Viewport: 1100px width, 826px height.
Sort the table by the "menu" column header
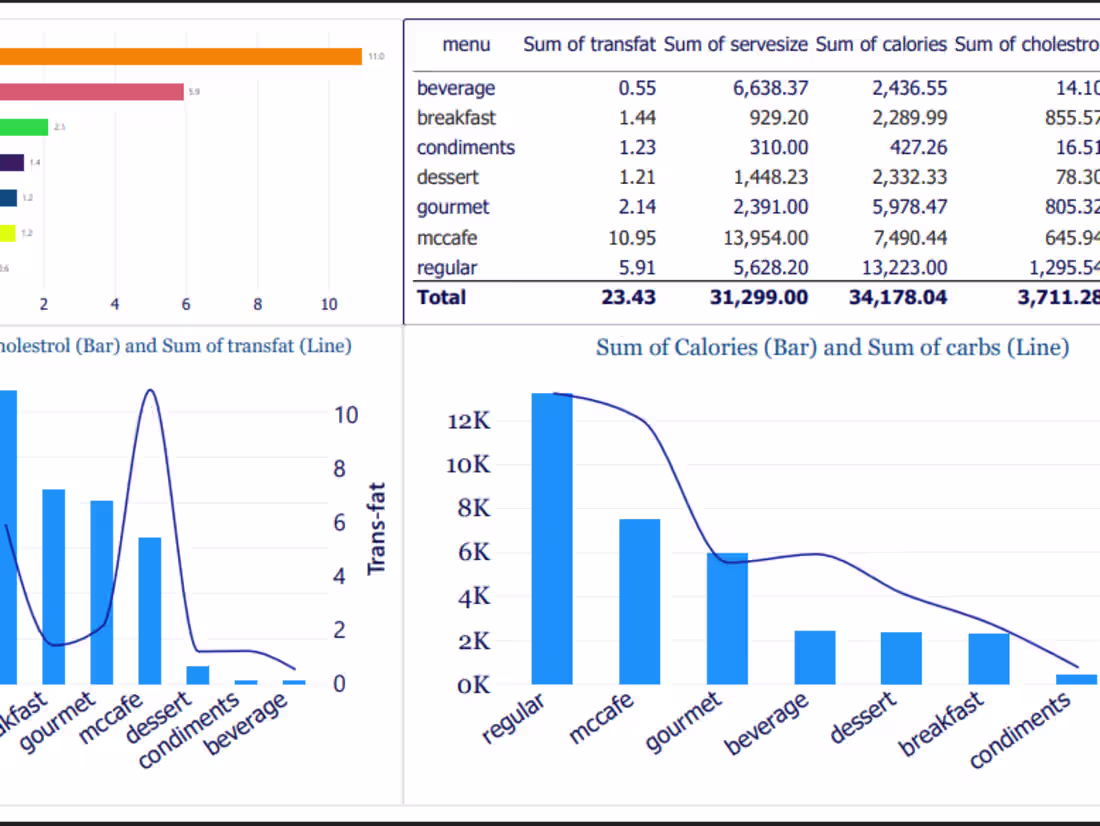point(466,45)
